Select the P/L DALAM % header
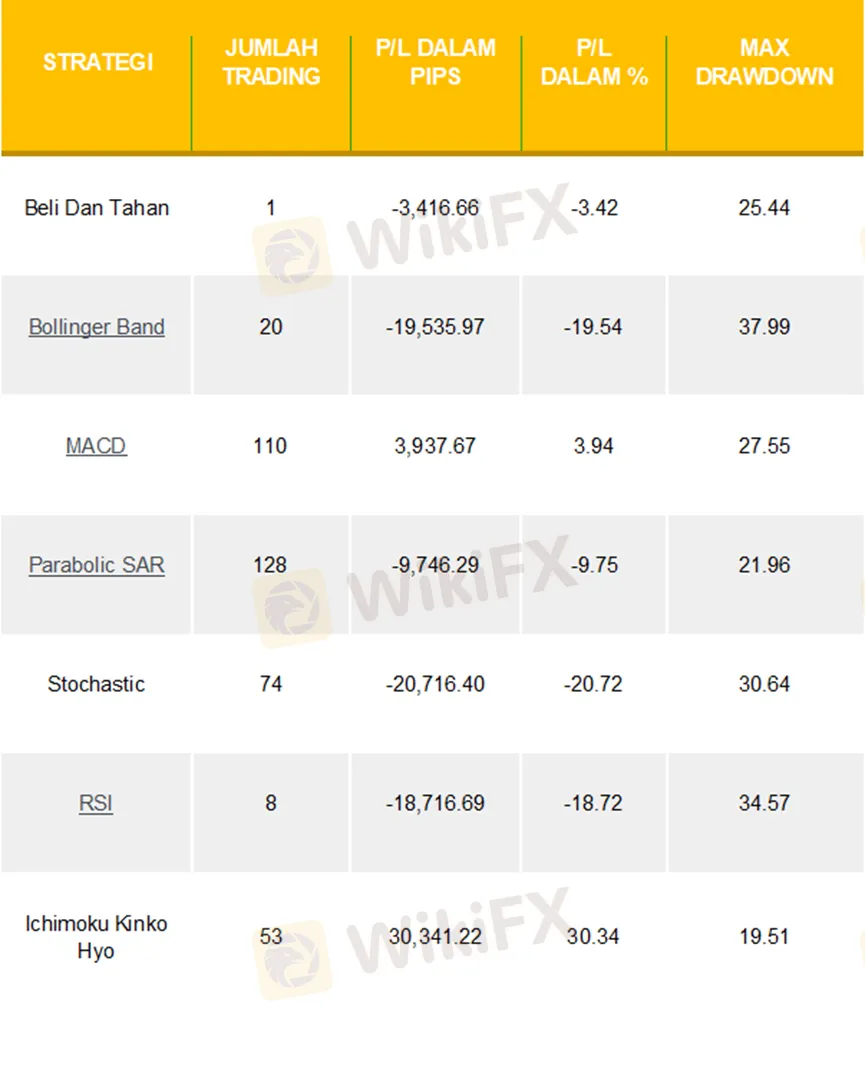The image size is (865, 1073). pos(594,62)
